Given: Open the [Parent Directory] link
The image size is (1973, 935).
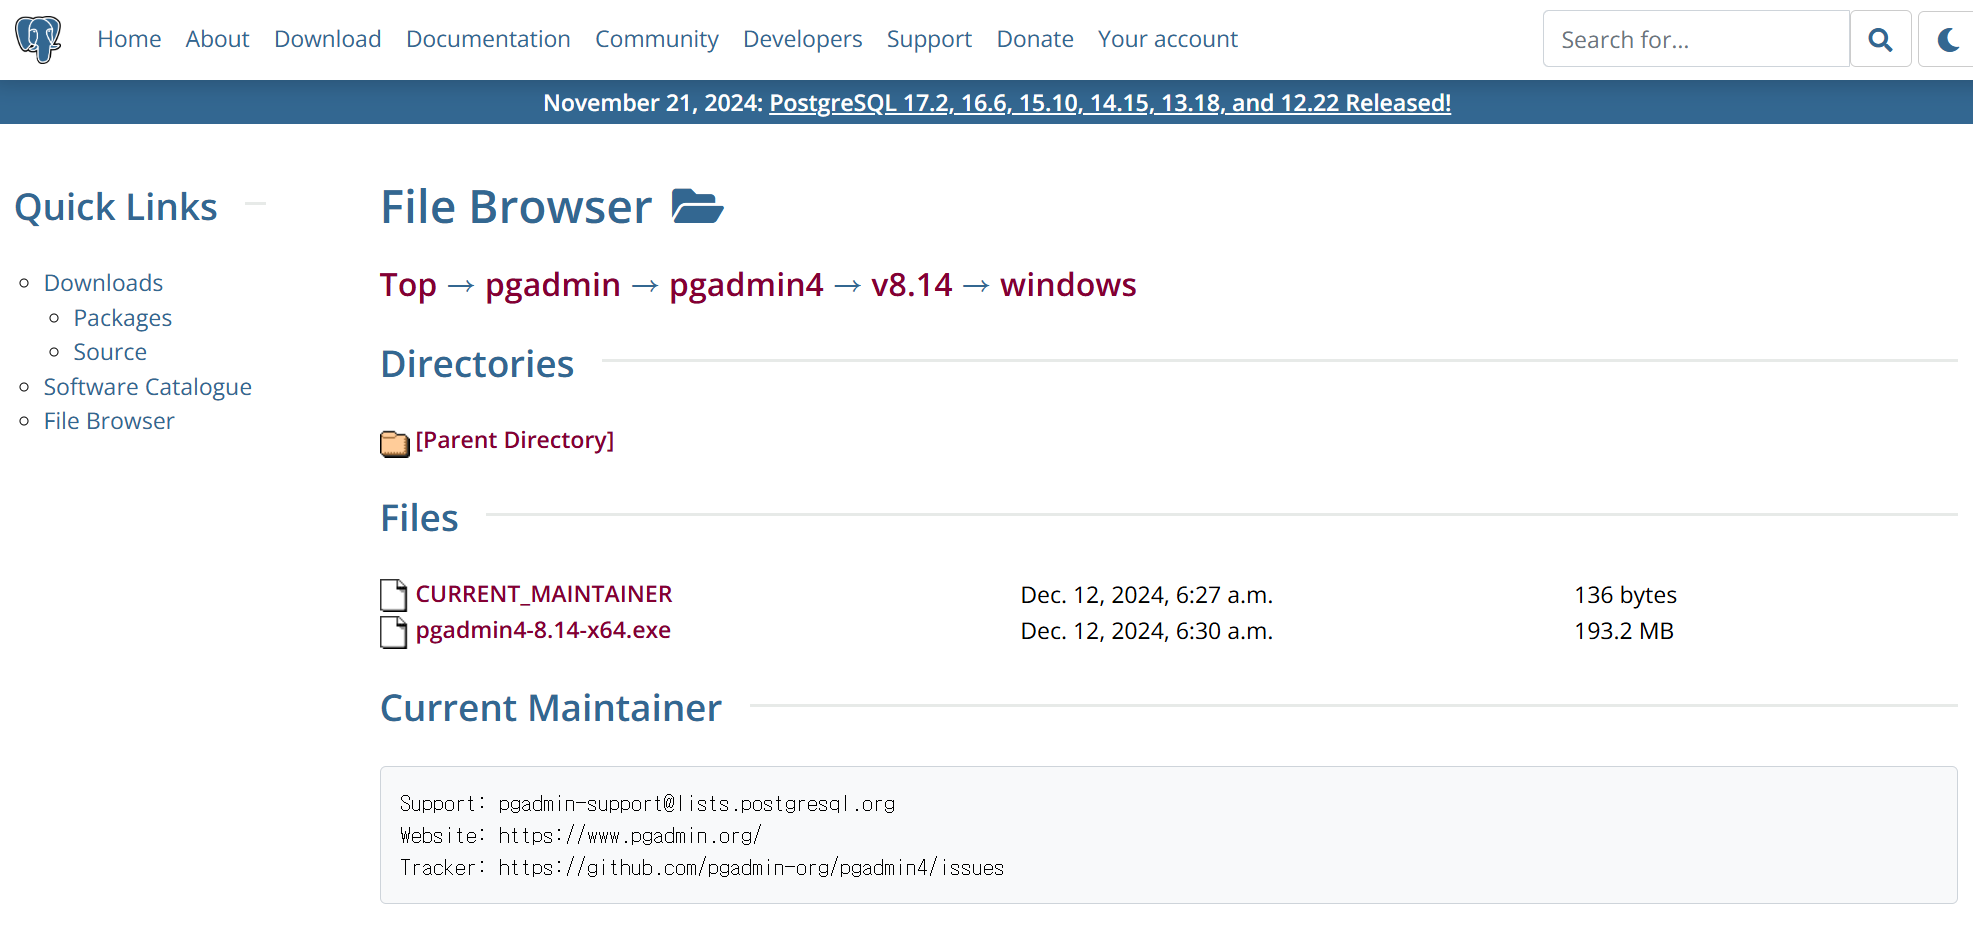Looking at the screenshot, I should tap(515, 441).
